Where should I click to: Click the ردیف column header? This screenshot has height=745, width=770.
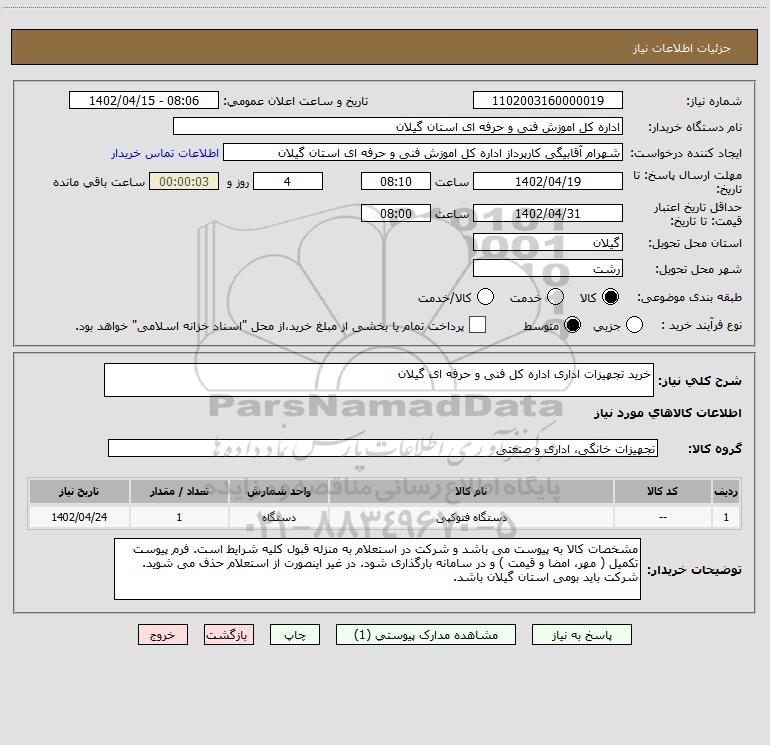coord(726,492)
